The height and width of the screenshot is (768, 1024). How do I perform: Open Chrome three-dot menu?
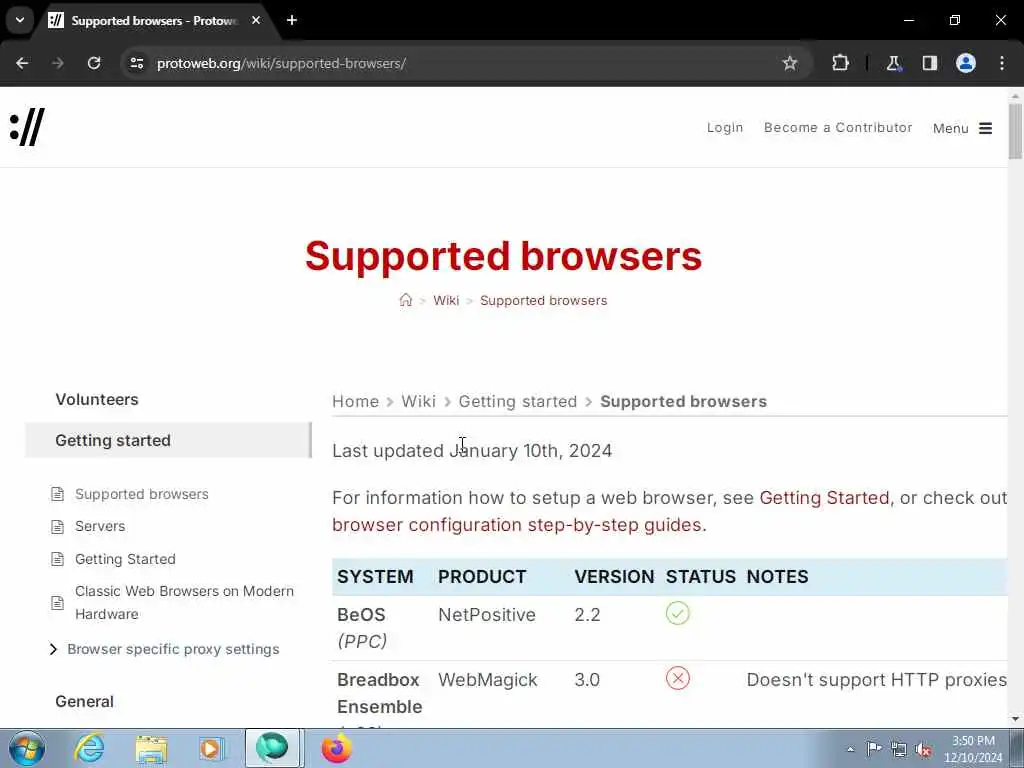pos(1002,63)
